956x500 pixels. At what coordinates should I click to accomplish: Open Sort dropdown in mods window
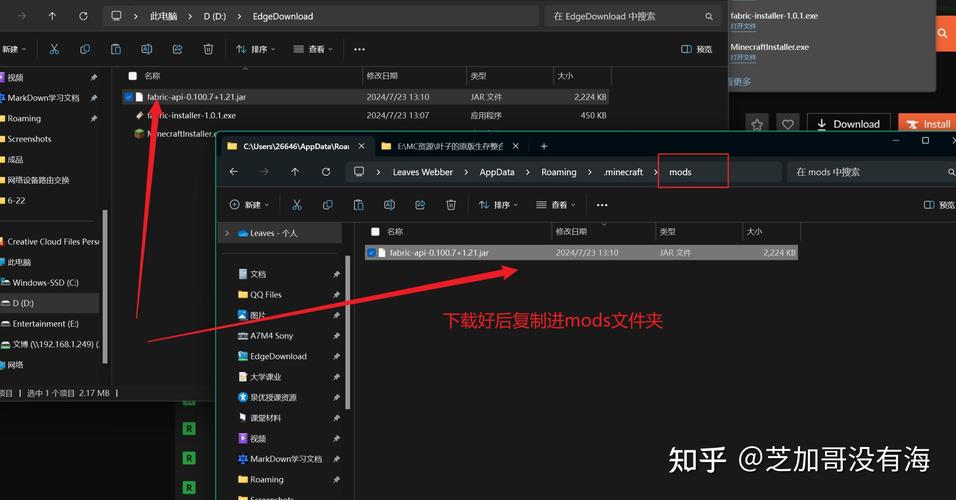pyautogui.click(x=498, y=205)
